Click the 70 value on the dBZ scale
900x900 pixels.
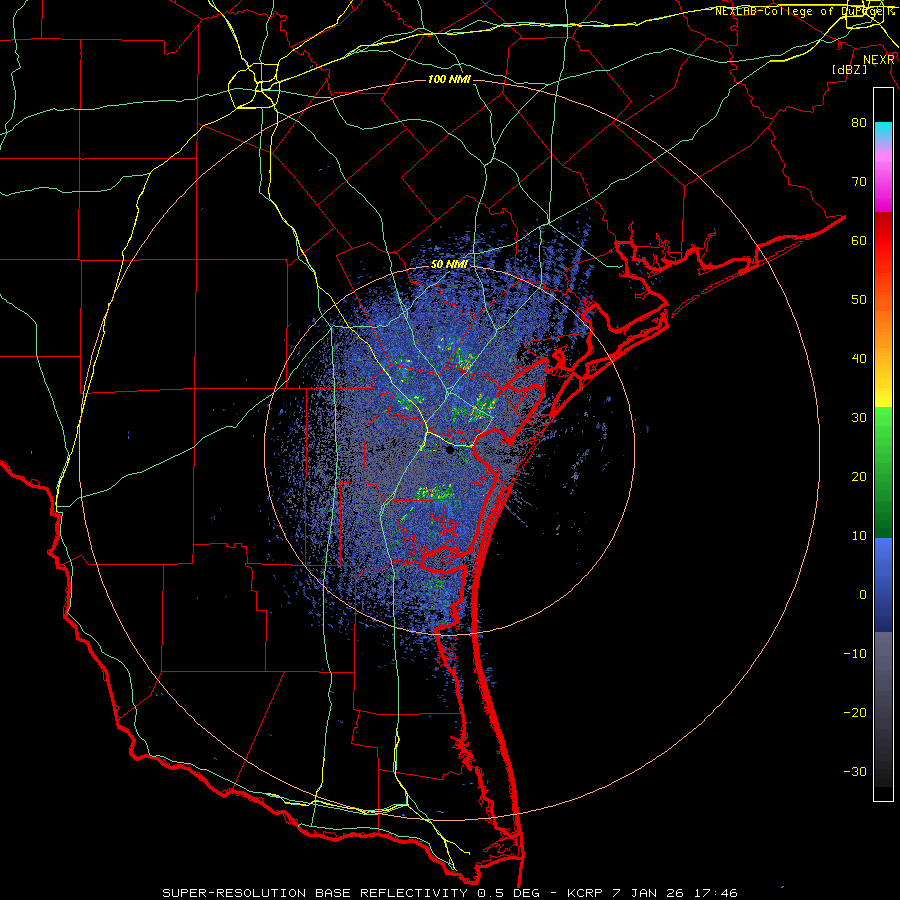[x=859, y=181]
